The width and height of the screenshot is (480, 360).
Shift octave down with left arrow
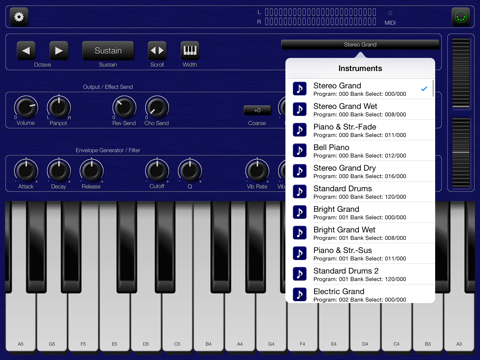pos(26,51)
